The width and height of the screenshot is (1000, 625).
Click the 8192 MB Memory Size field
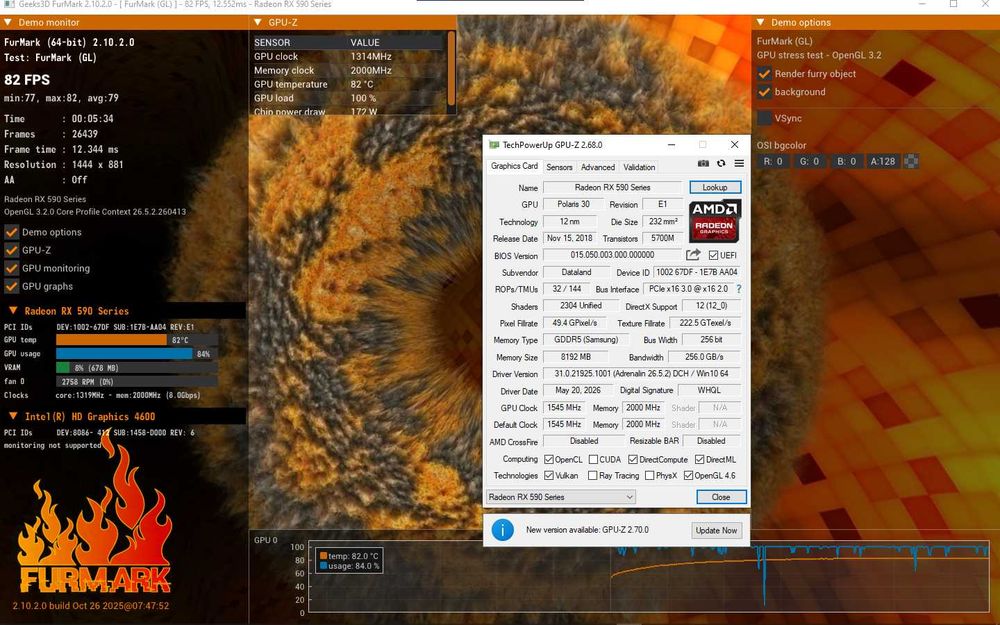click(576, 357)
